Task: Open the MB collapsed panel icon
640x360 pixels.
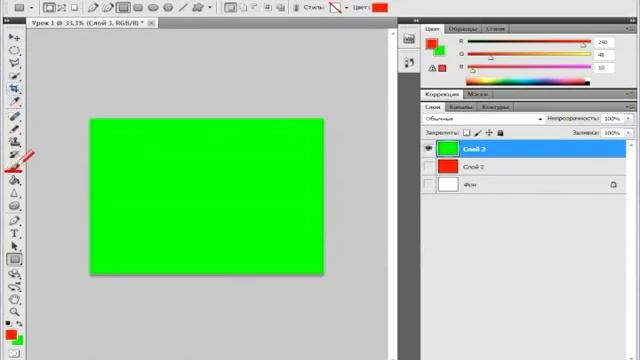Action: click(409, 39)
